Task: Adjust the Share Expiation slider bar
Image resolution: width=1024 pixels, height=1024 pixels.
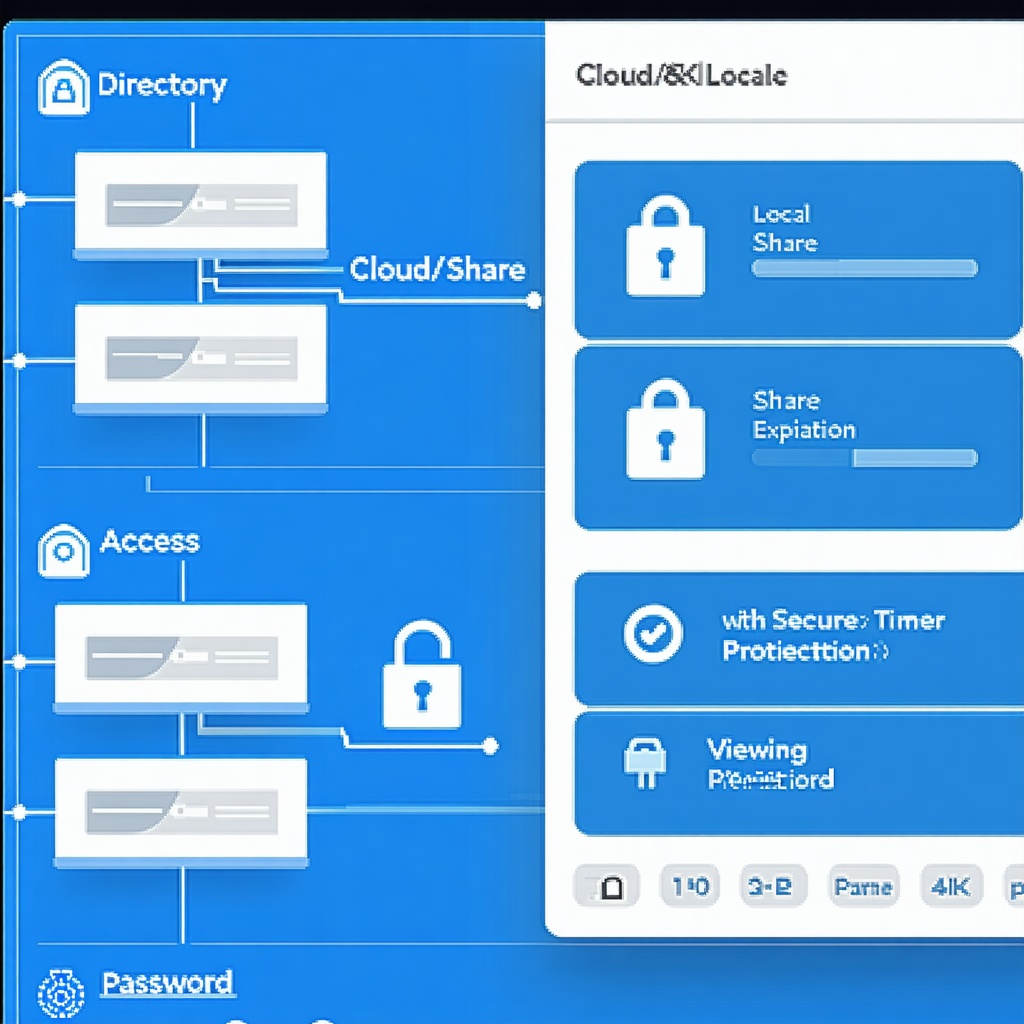Action: [x=864, y=458]
